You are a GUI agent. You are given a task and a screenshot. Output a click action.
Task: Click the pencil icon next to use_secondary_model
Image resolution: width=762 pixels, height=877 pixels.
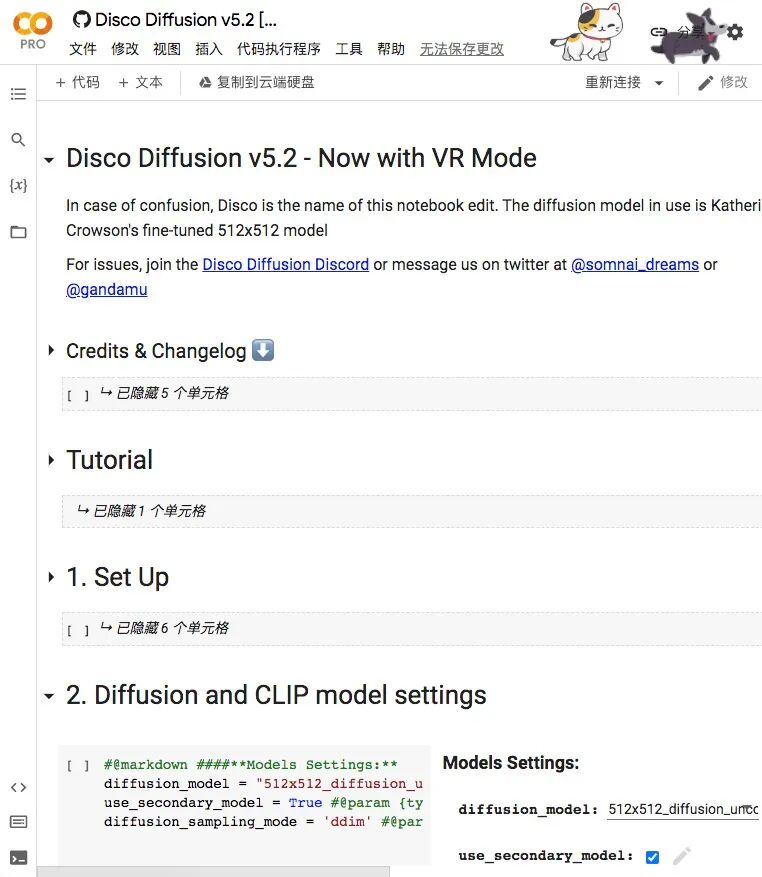coord(681,856)
